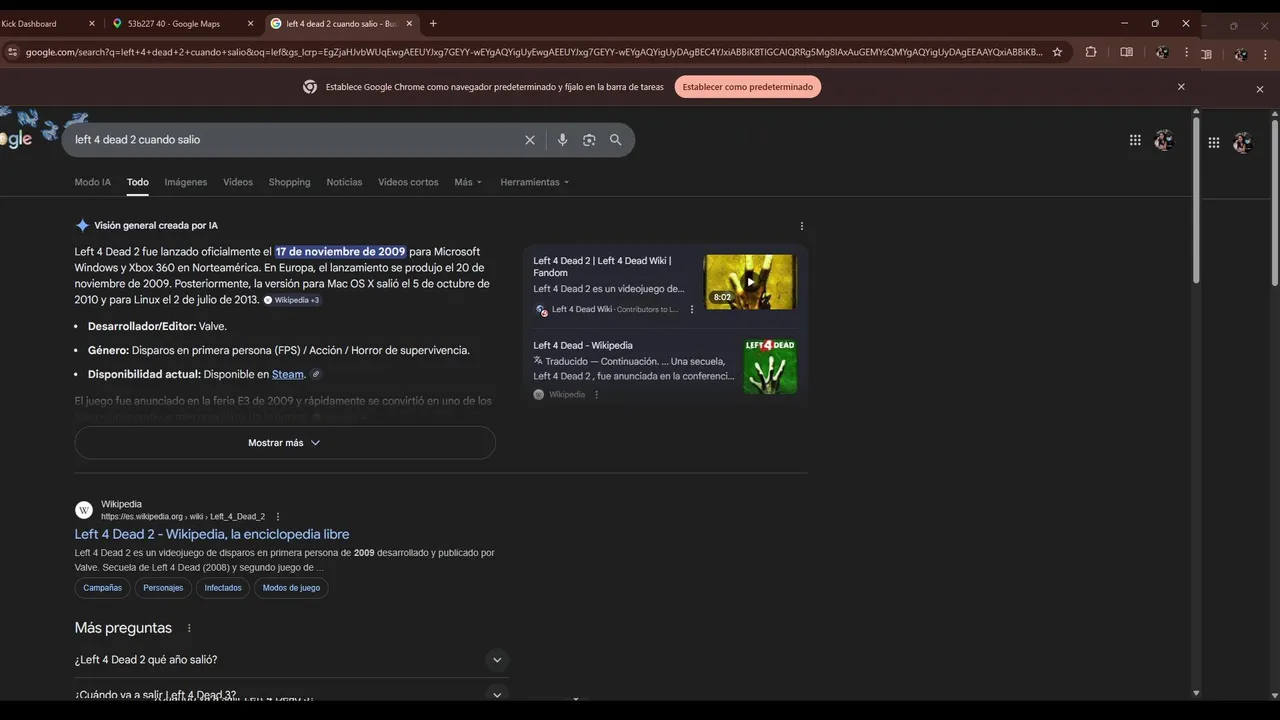Open the Más dropdown
Image resolution: width=1280 pixels, height=720 pixels.
point(468,182)
